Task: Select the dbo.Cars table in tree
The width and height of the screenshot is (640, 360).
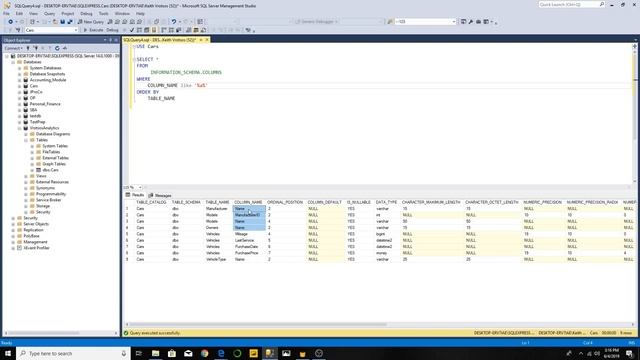Action: [50, 170]
